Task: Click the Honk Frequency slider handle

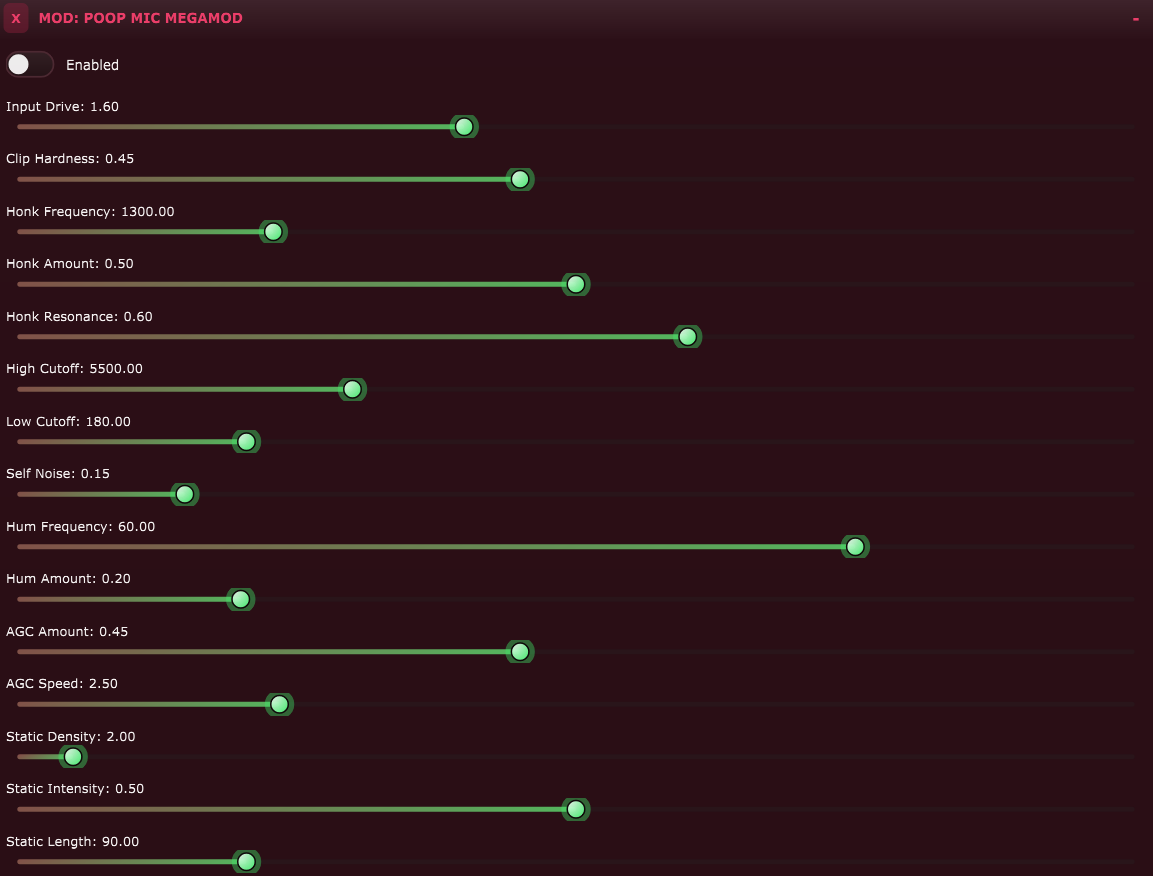Action: coord(273,232)
